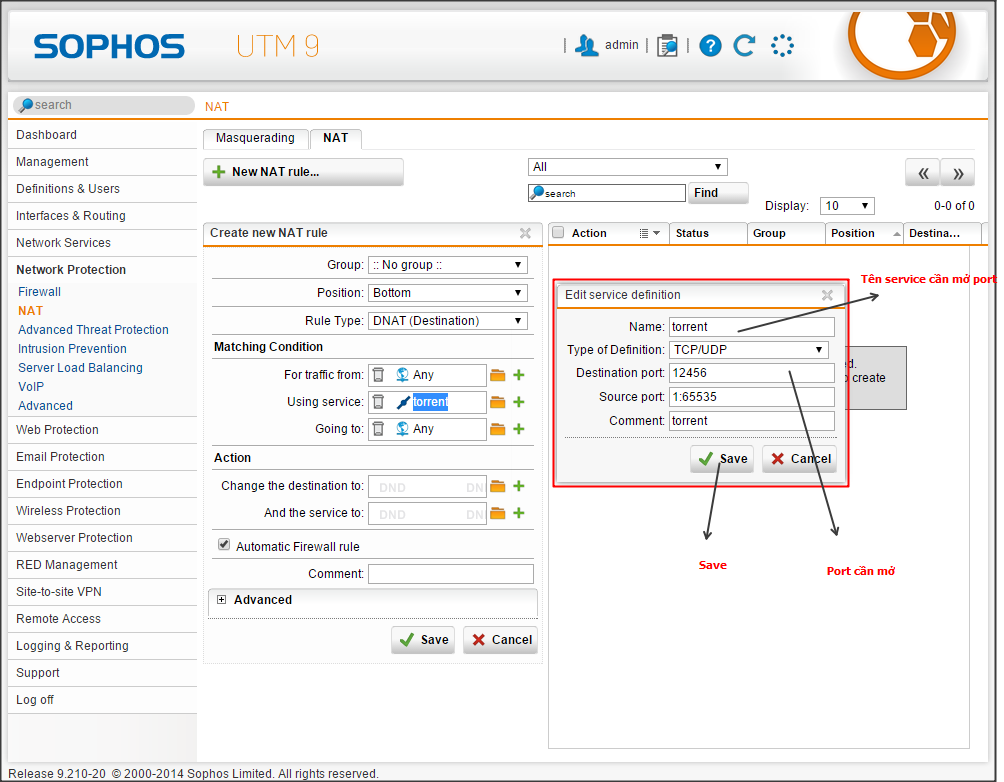
Task: Check the select-all box in table header
Action: pyautogui.click(x=559, y=233)
